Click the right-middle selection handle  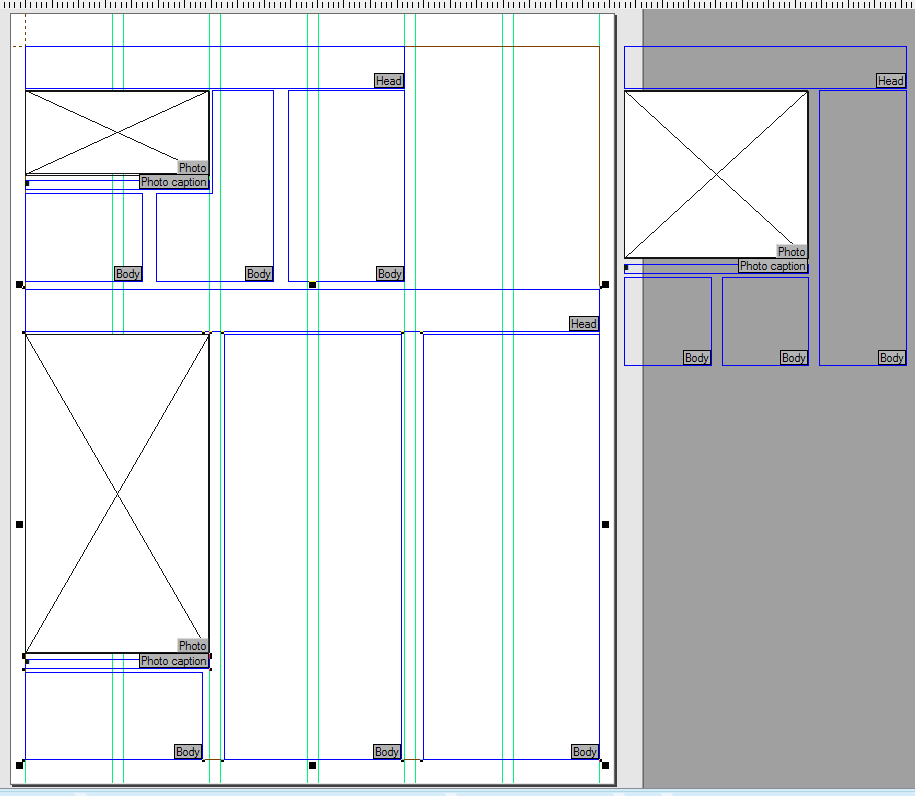point(605,525)
